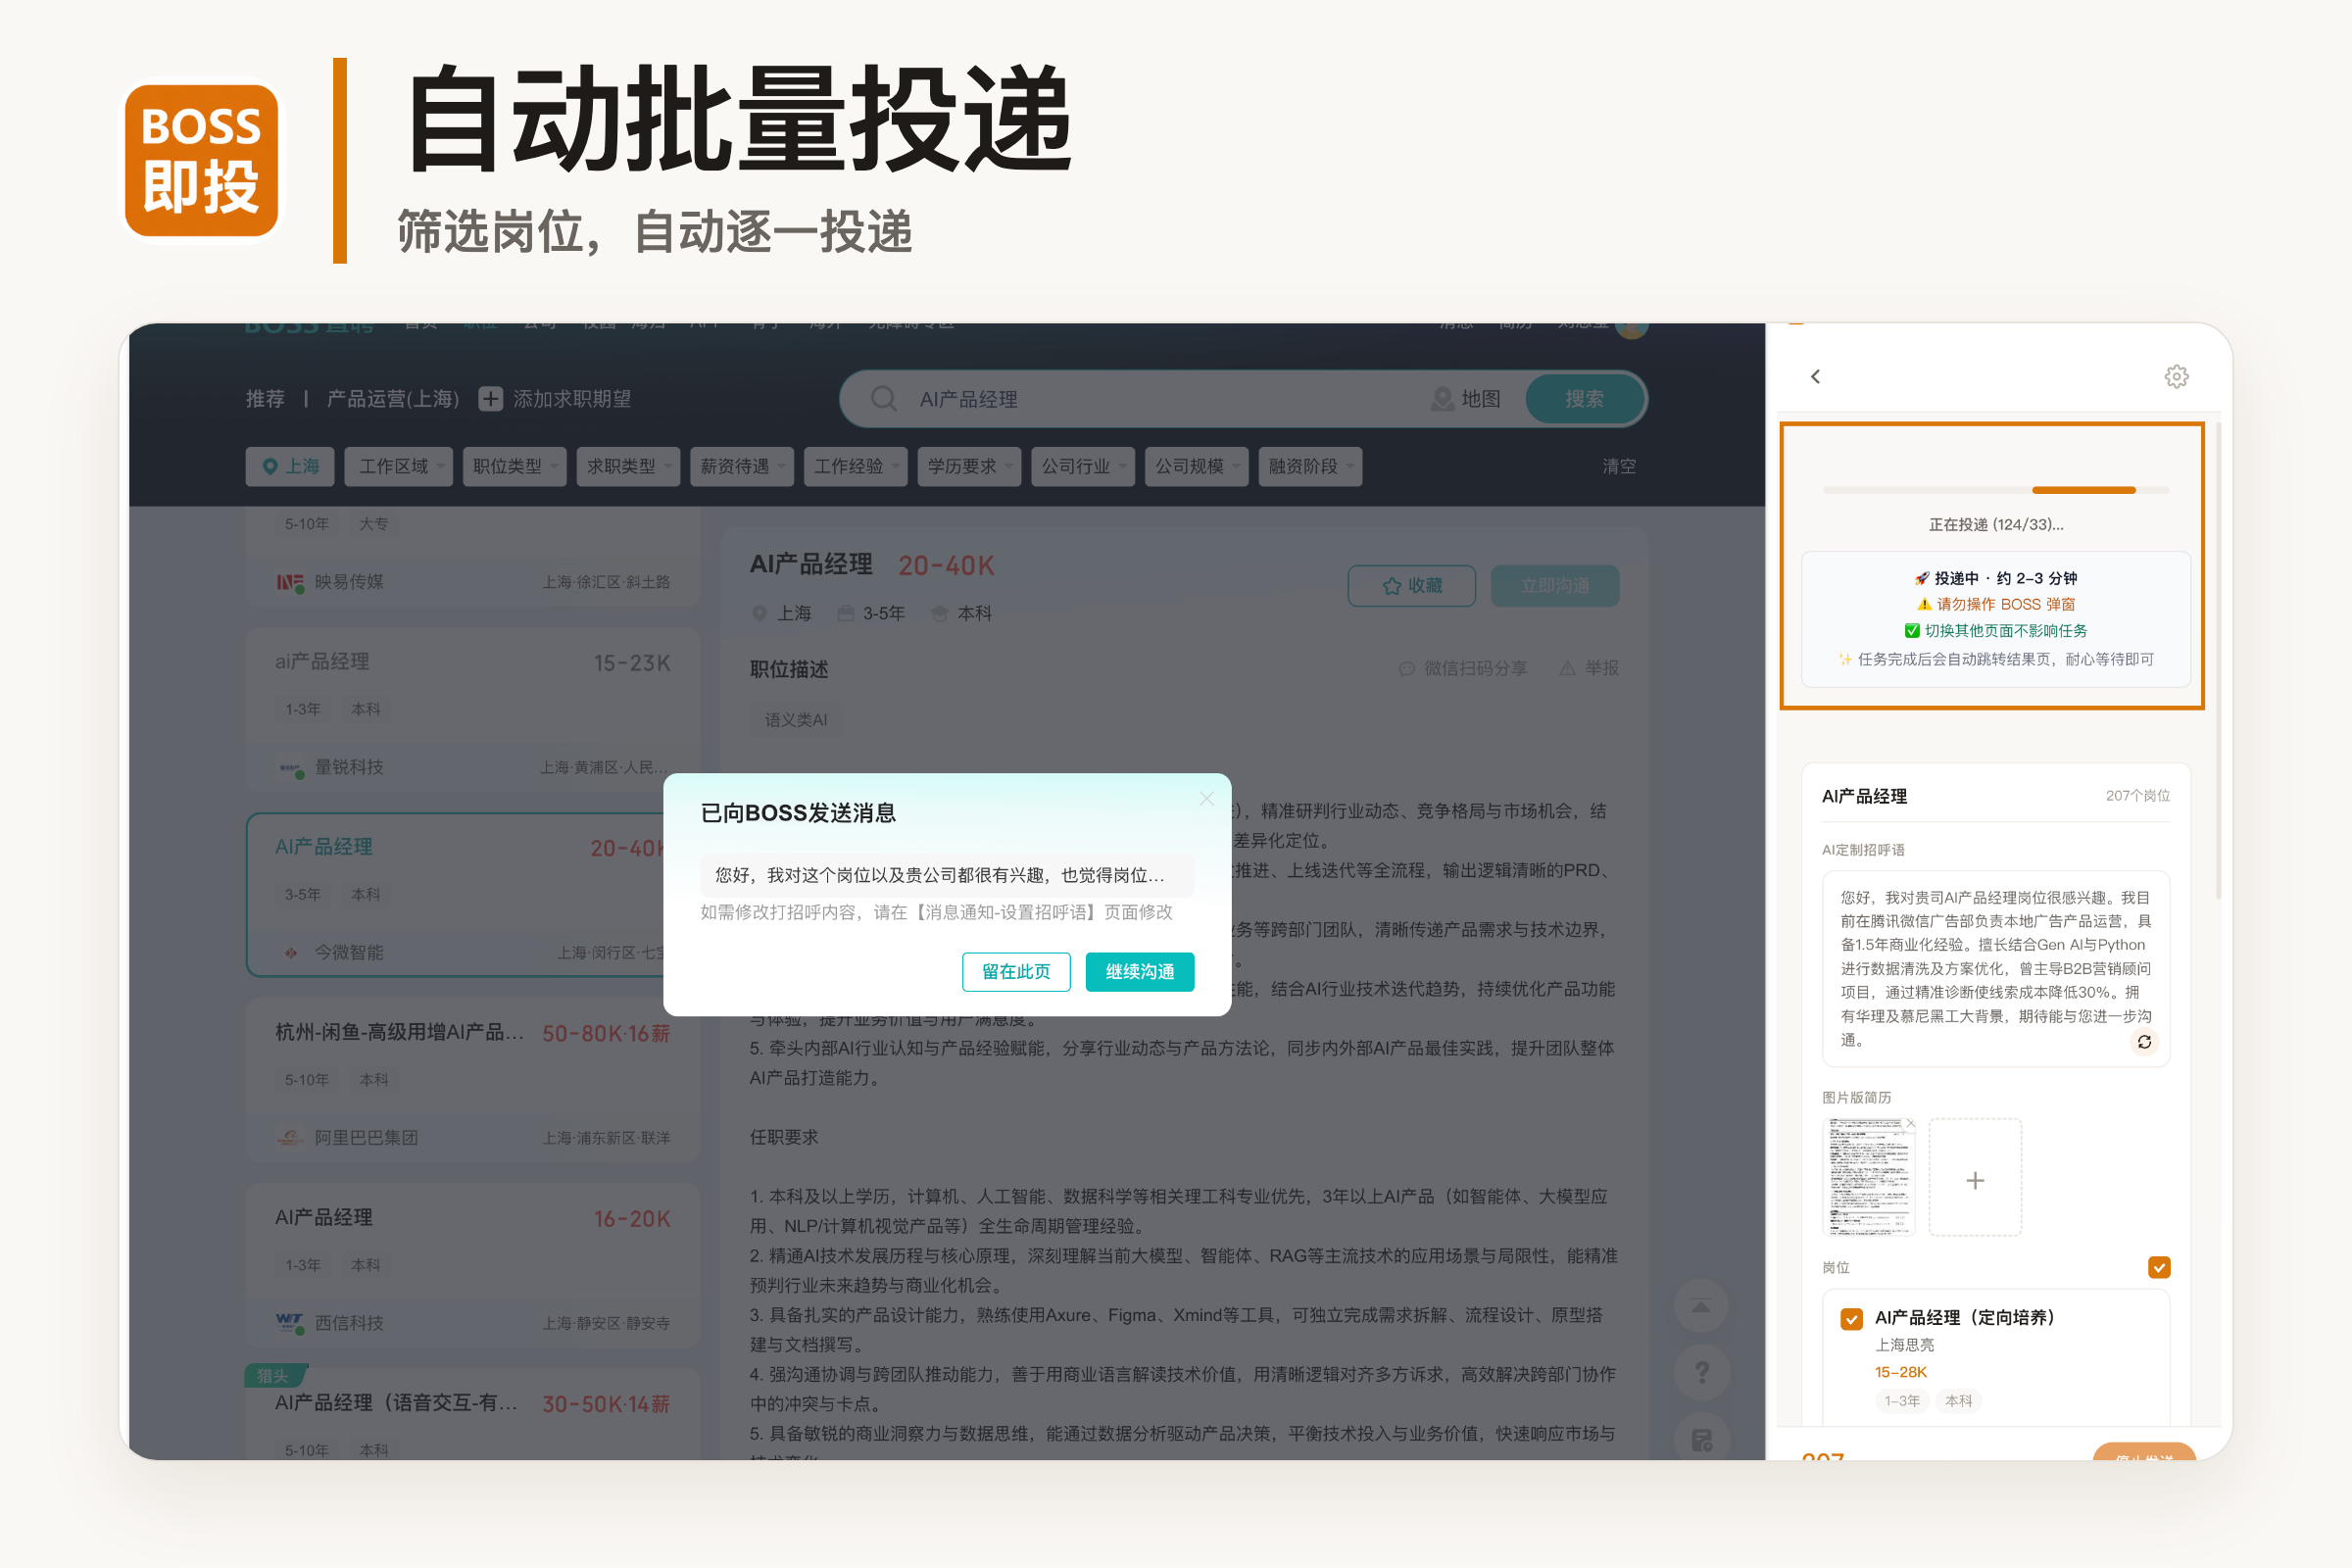
Task: Click 添加求职期望 link
Action: click(572, 399)
